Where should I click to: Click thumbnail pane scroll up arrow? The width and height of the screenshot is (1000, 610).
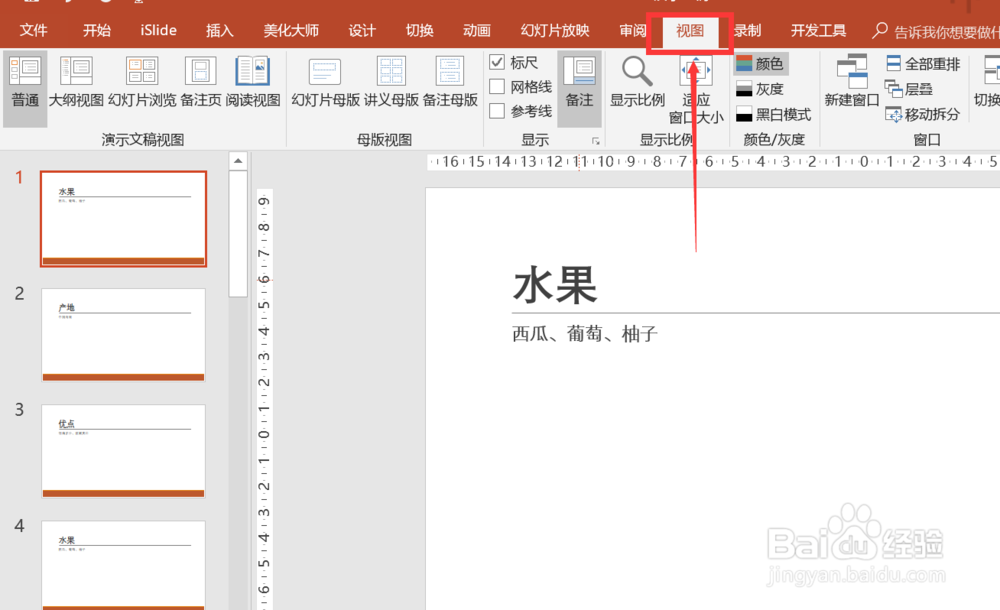[x=238, y=161]
